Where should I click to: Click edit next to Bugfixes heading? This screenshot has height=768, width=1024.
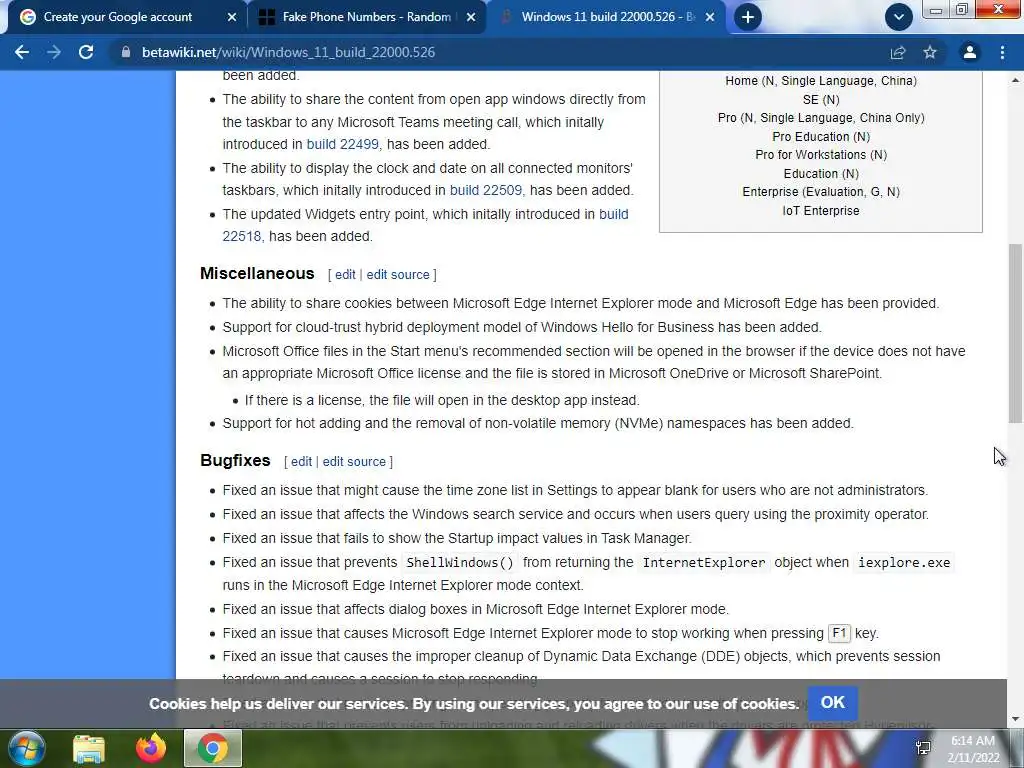(301, 462)
